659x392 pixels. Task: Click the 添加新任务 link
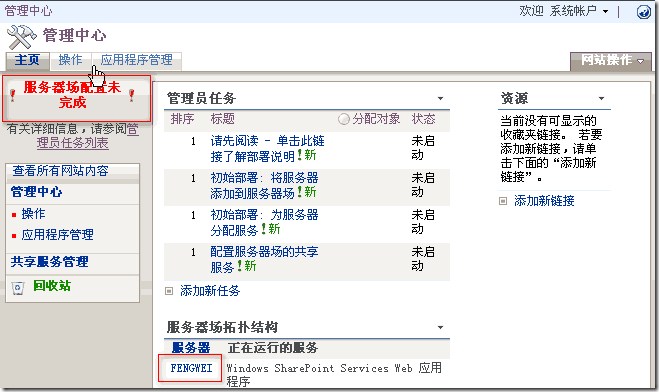click(x=210, y=291)
